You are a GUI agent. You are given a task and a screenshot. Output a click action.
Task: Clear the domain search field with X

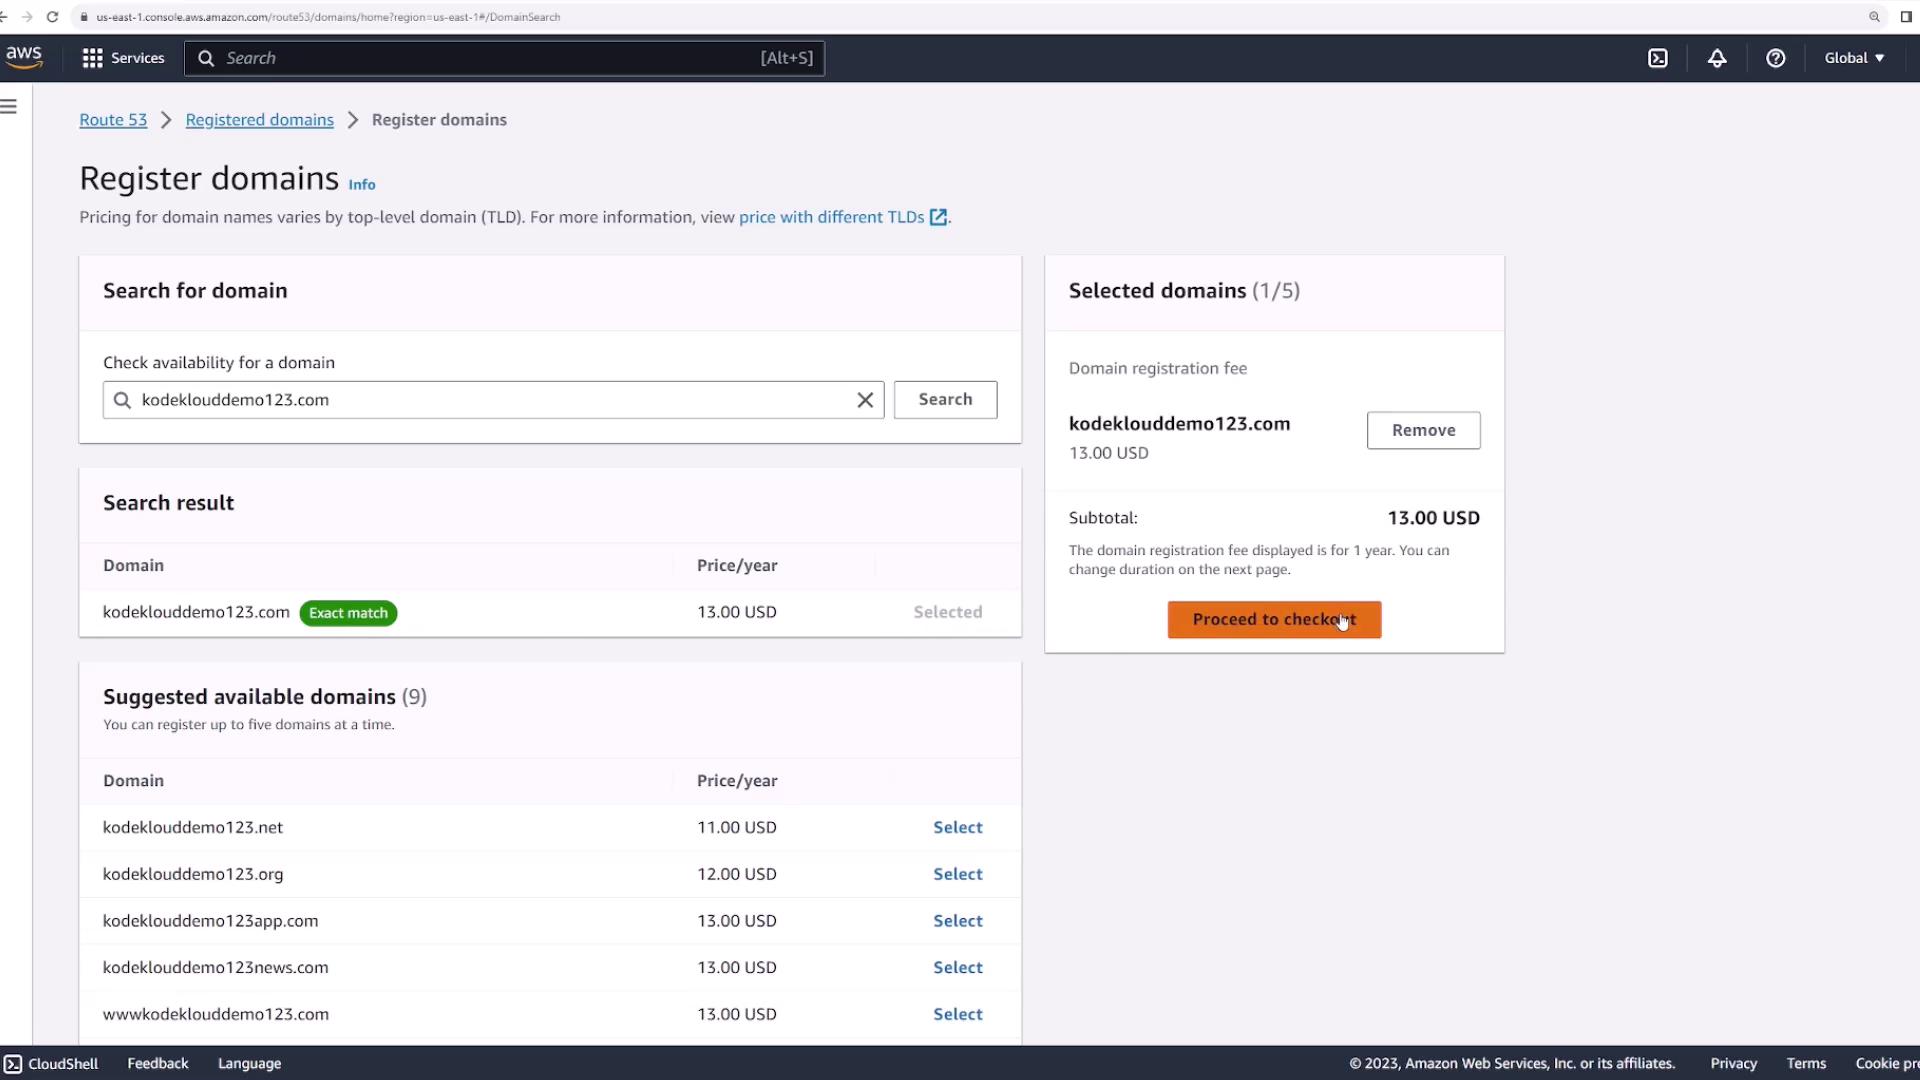(865, 400)
